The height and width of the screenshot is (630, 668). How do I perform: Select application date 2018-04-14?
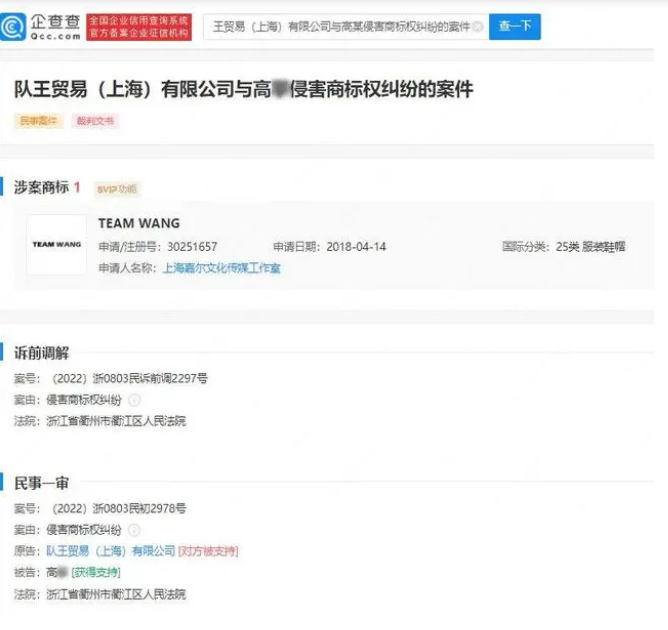356,247
